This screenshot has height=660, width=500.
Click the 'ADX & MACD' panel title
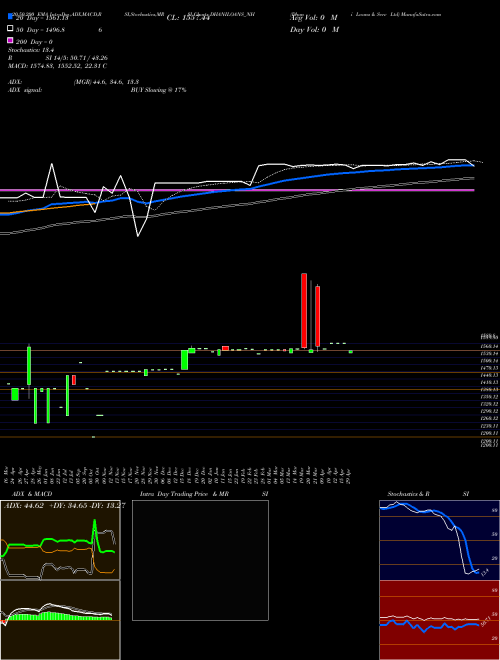32,494
